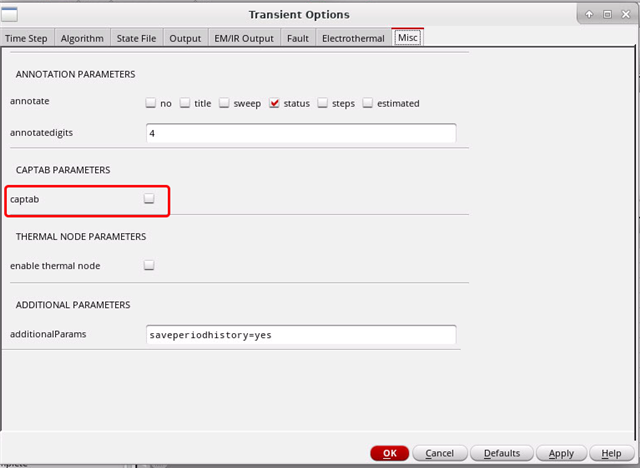Uncheck the annotate 'status' checkbox
Image resolution: width=640 pixels, height=468 pixels.
[x=274, y=103]
